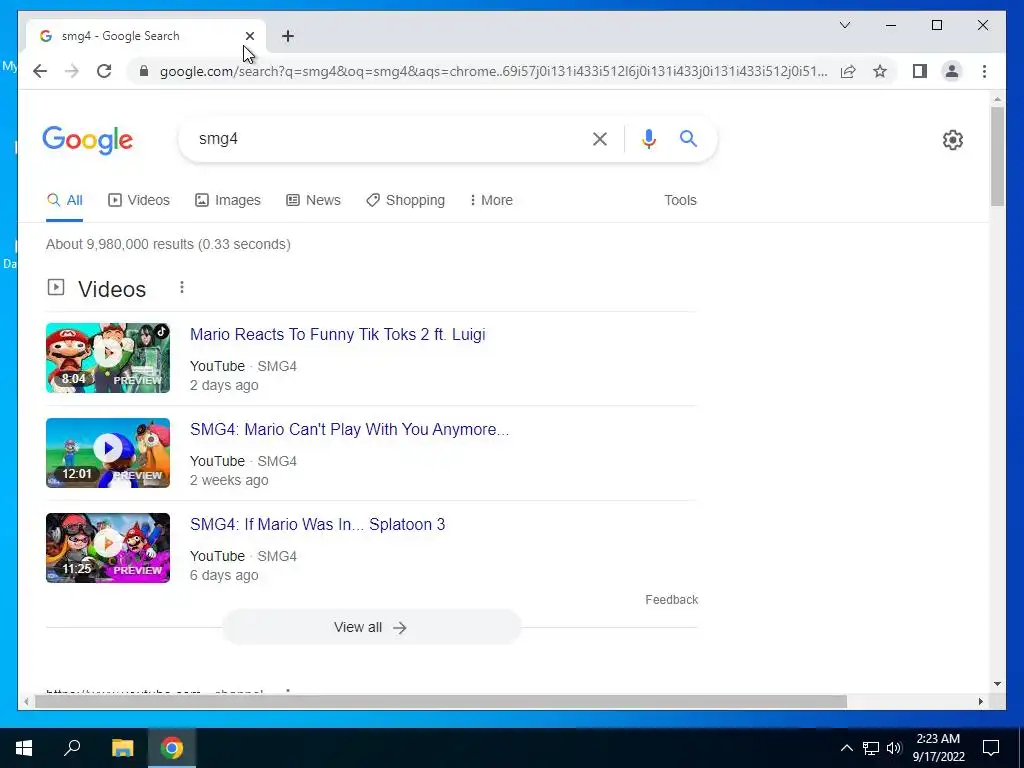This screenshot has height=768, width=1024.
Task: Switch to the Shopping results tab
Action: click(x=406, y=200)
